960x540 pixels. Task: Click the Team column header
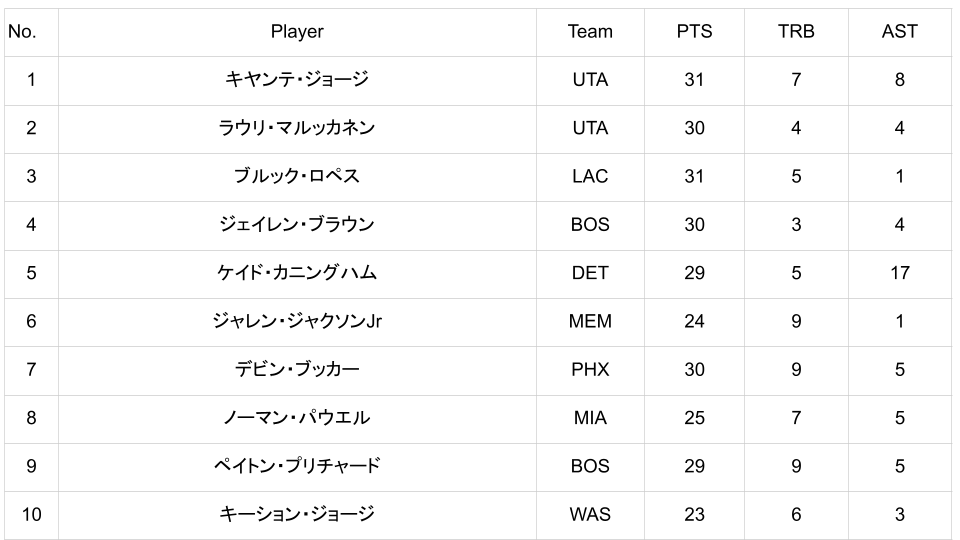point(590,32)
